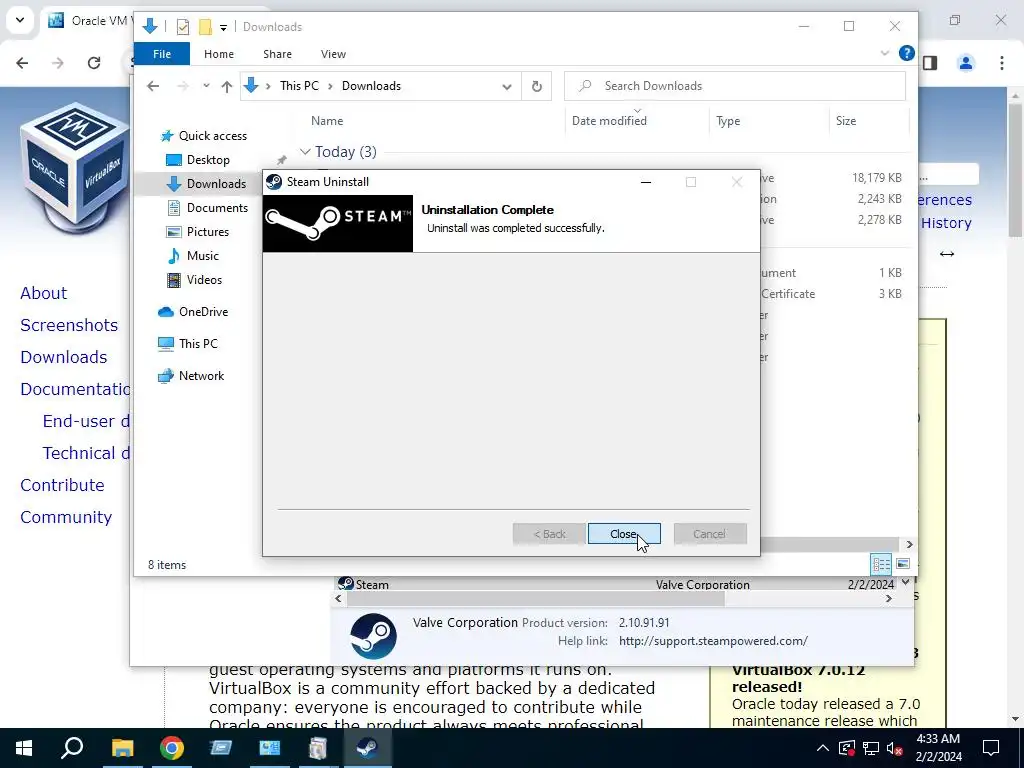Select Downloads in navigation pane
1024x768 pixels.
pyautogui.click(x=216, y=184)
